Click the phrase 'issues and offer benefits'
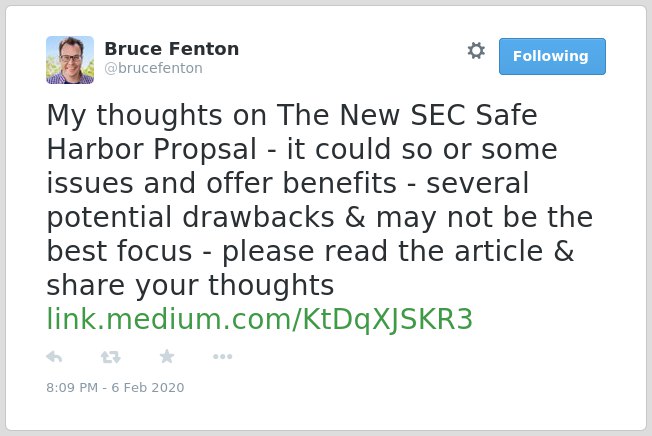The image size is (652, 436). (222, 183)
